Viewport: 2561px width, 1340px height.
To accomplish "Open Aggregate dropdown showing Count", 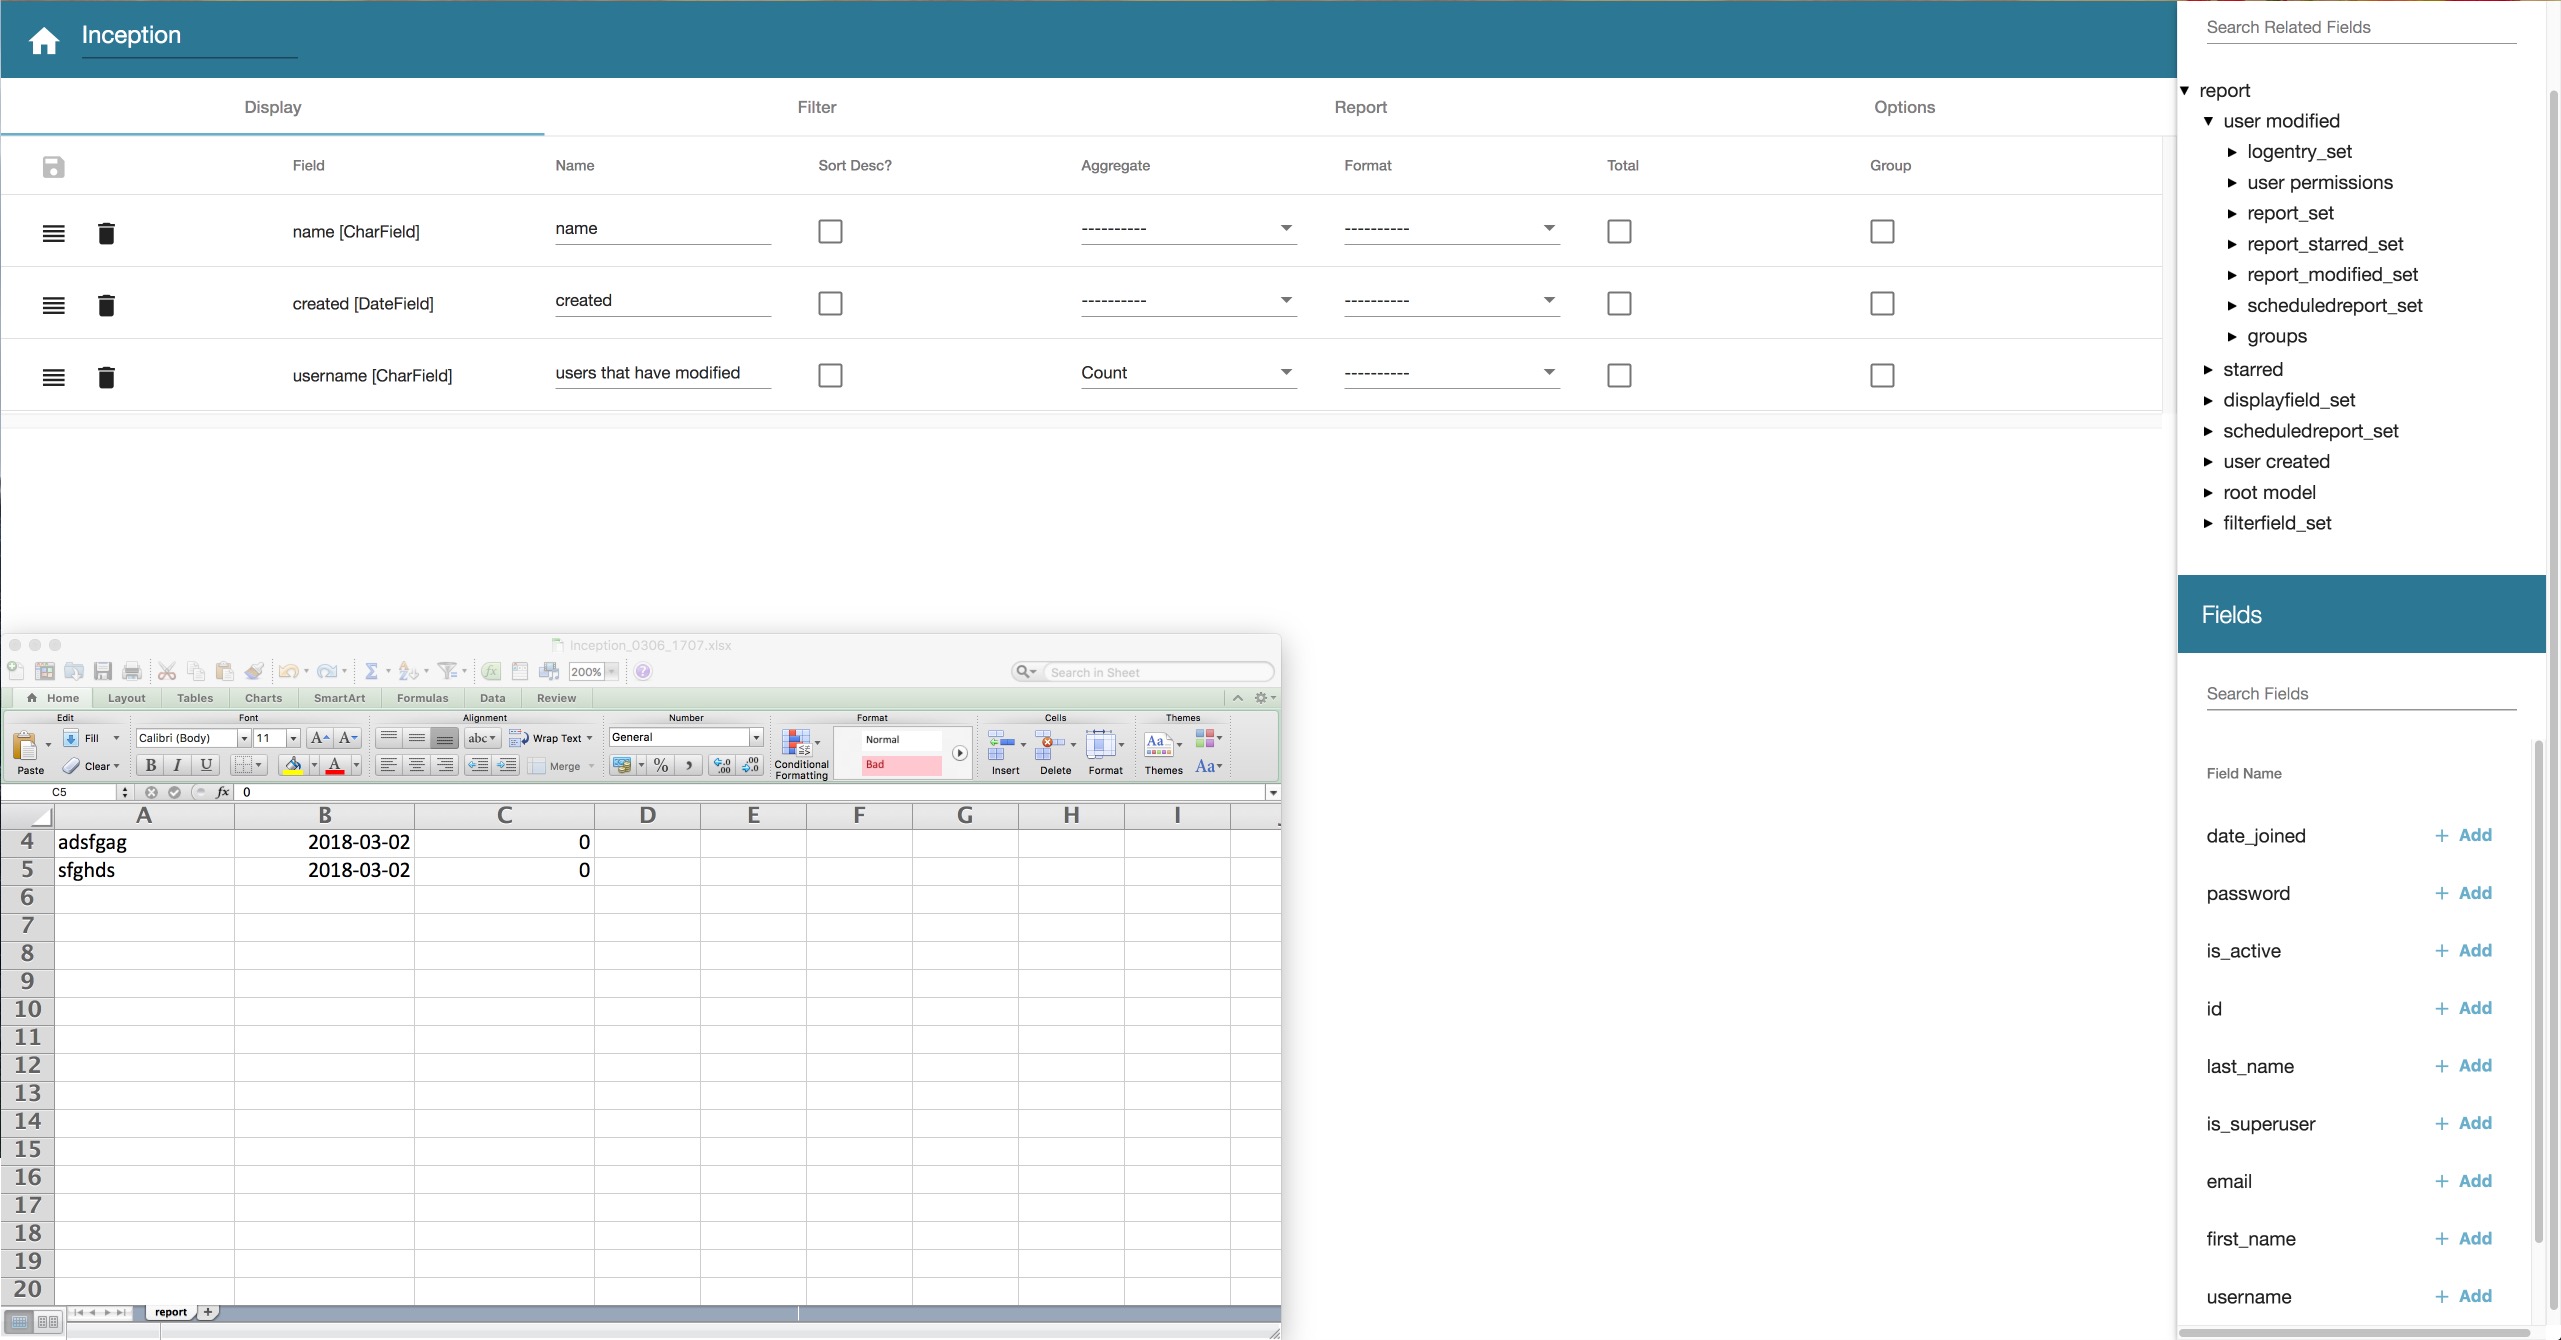I will click(x=1188, y=373).
